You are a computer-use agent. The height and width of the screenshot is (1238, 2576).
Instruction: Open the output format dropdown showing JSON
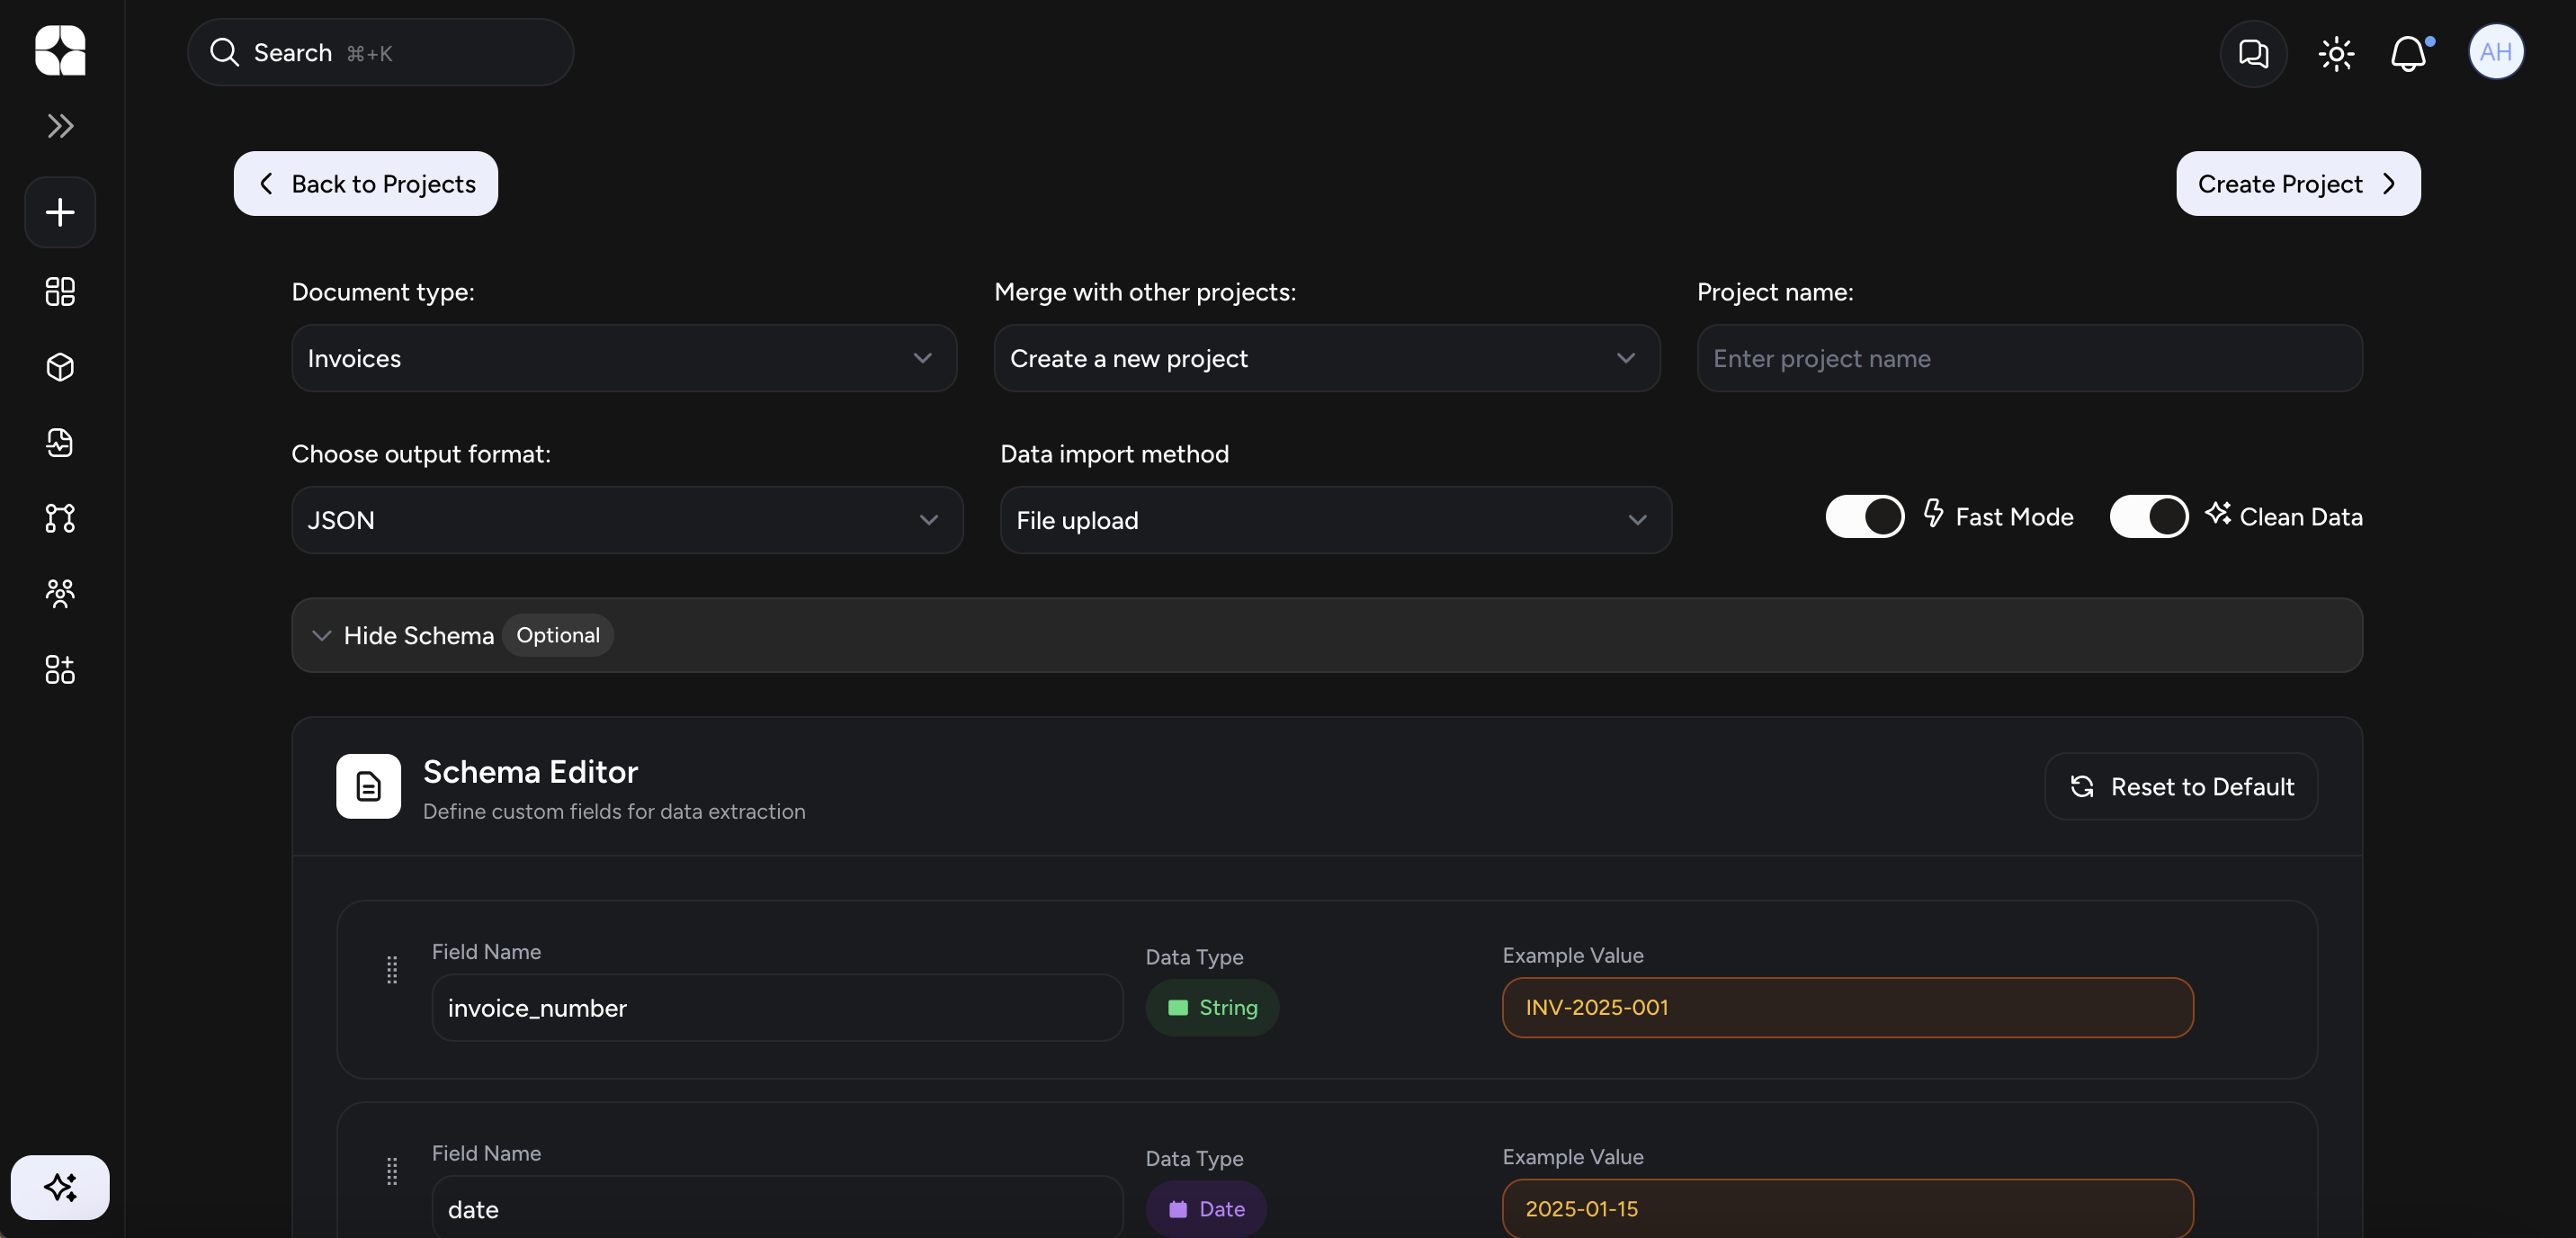point(626,520)
